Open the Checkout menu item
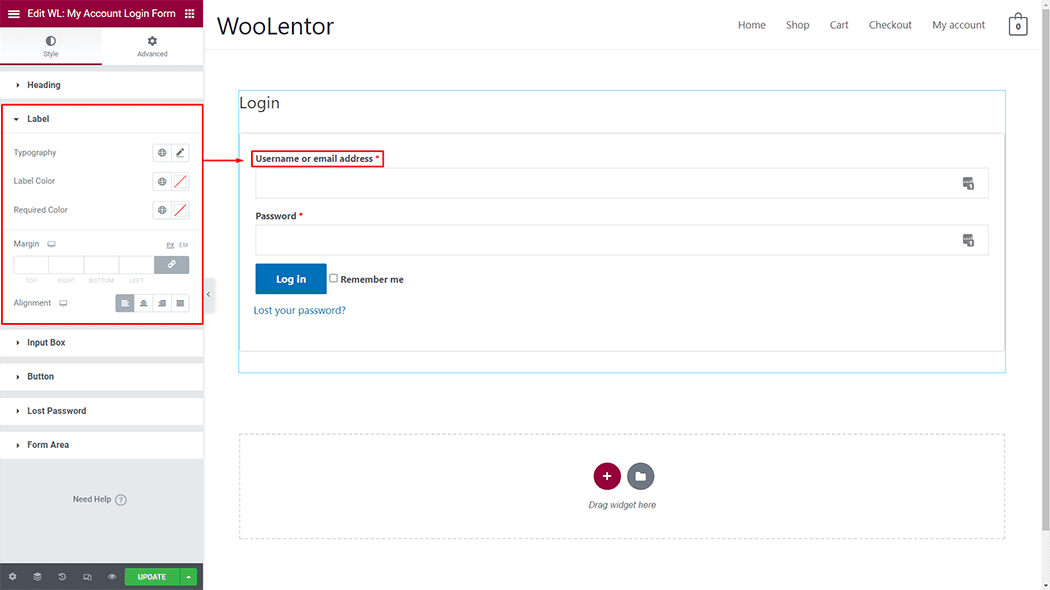The width and height of the screenshot is (1050, 590). pos(890,25)
